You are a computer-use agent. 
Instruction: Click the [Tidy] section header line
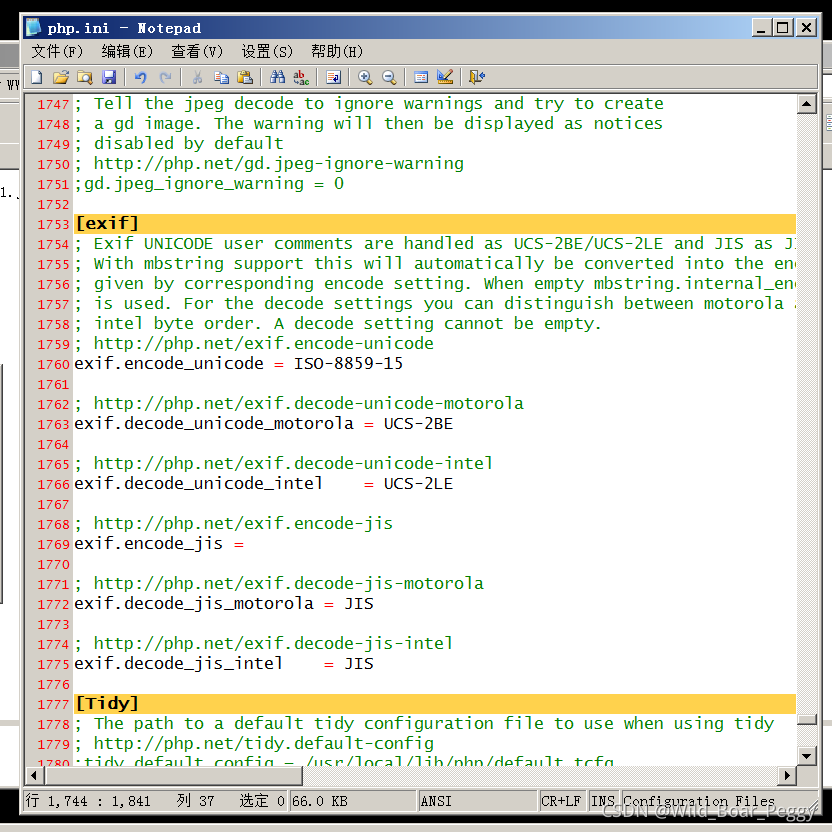[x=435, y=704]
